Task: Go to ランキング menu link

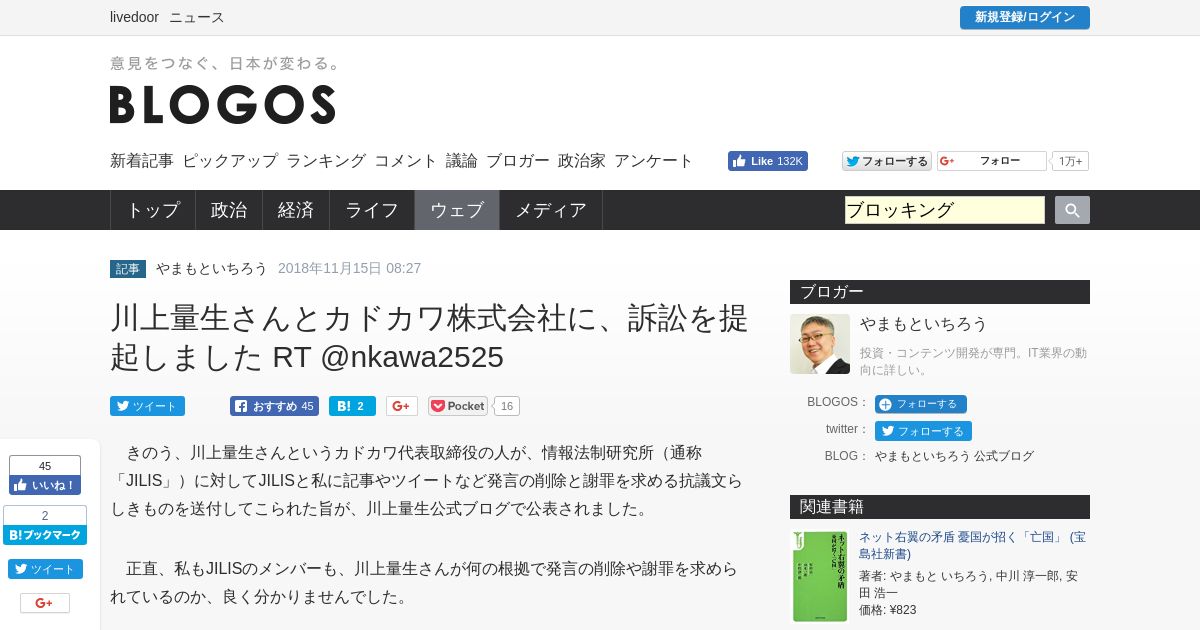Action: 326,160
